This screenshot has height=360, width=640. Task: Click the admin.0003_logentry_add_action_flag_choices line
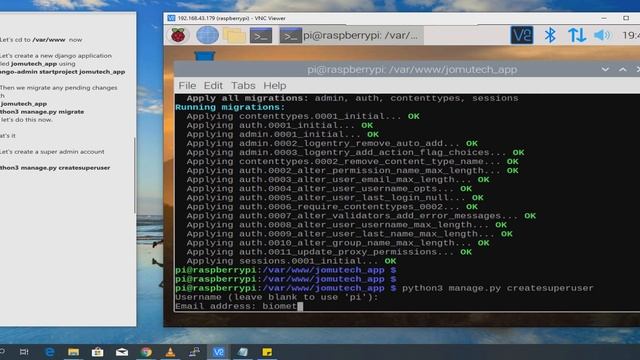(355, 152)
